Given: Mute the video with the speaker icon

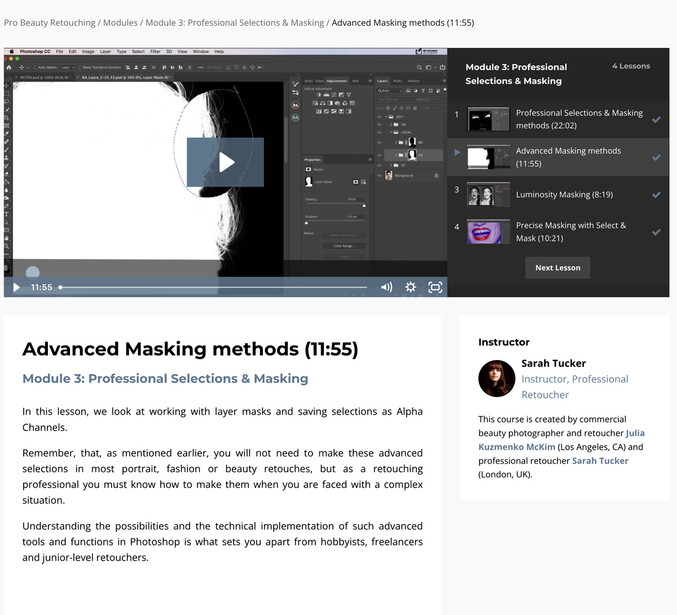Looking at the screenshot, I should coord(386,287).
